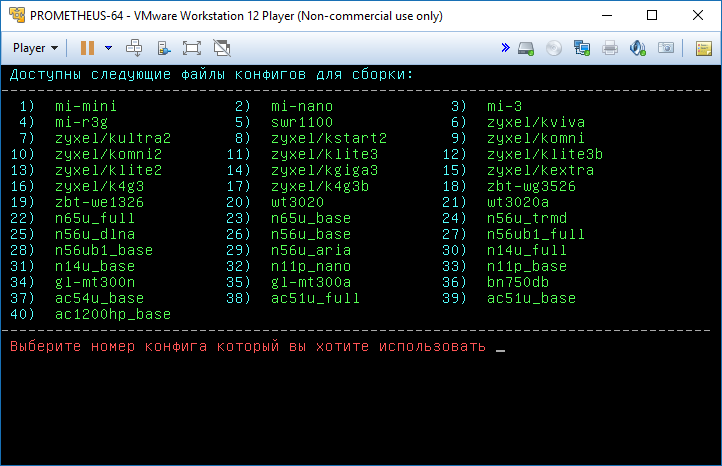Click the 'wt3020' entry numbered 20
722x466 pixels.
click(x=297, y=202)
